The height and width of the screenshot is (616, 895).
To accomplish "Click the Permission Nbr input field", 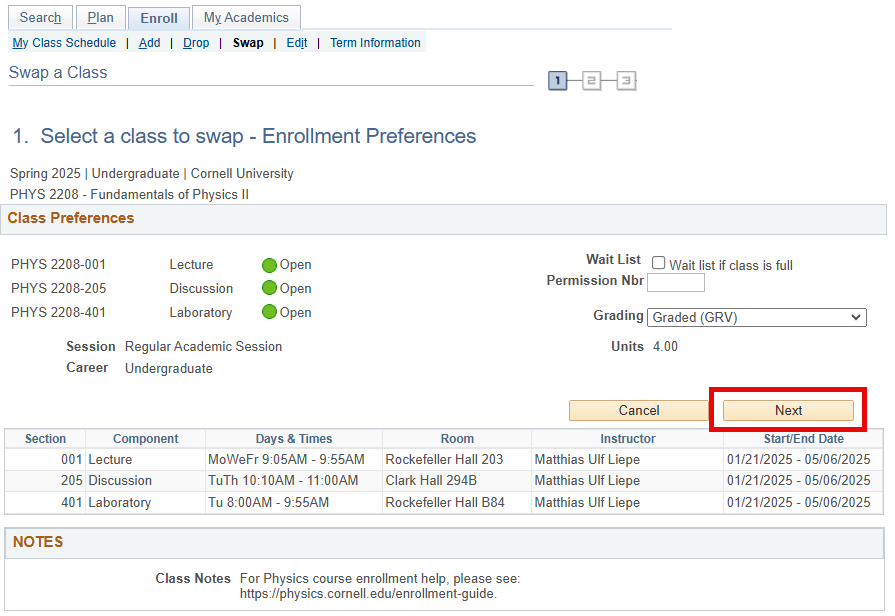I will tap(676, 283).
